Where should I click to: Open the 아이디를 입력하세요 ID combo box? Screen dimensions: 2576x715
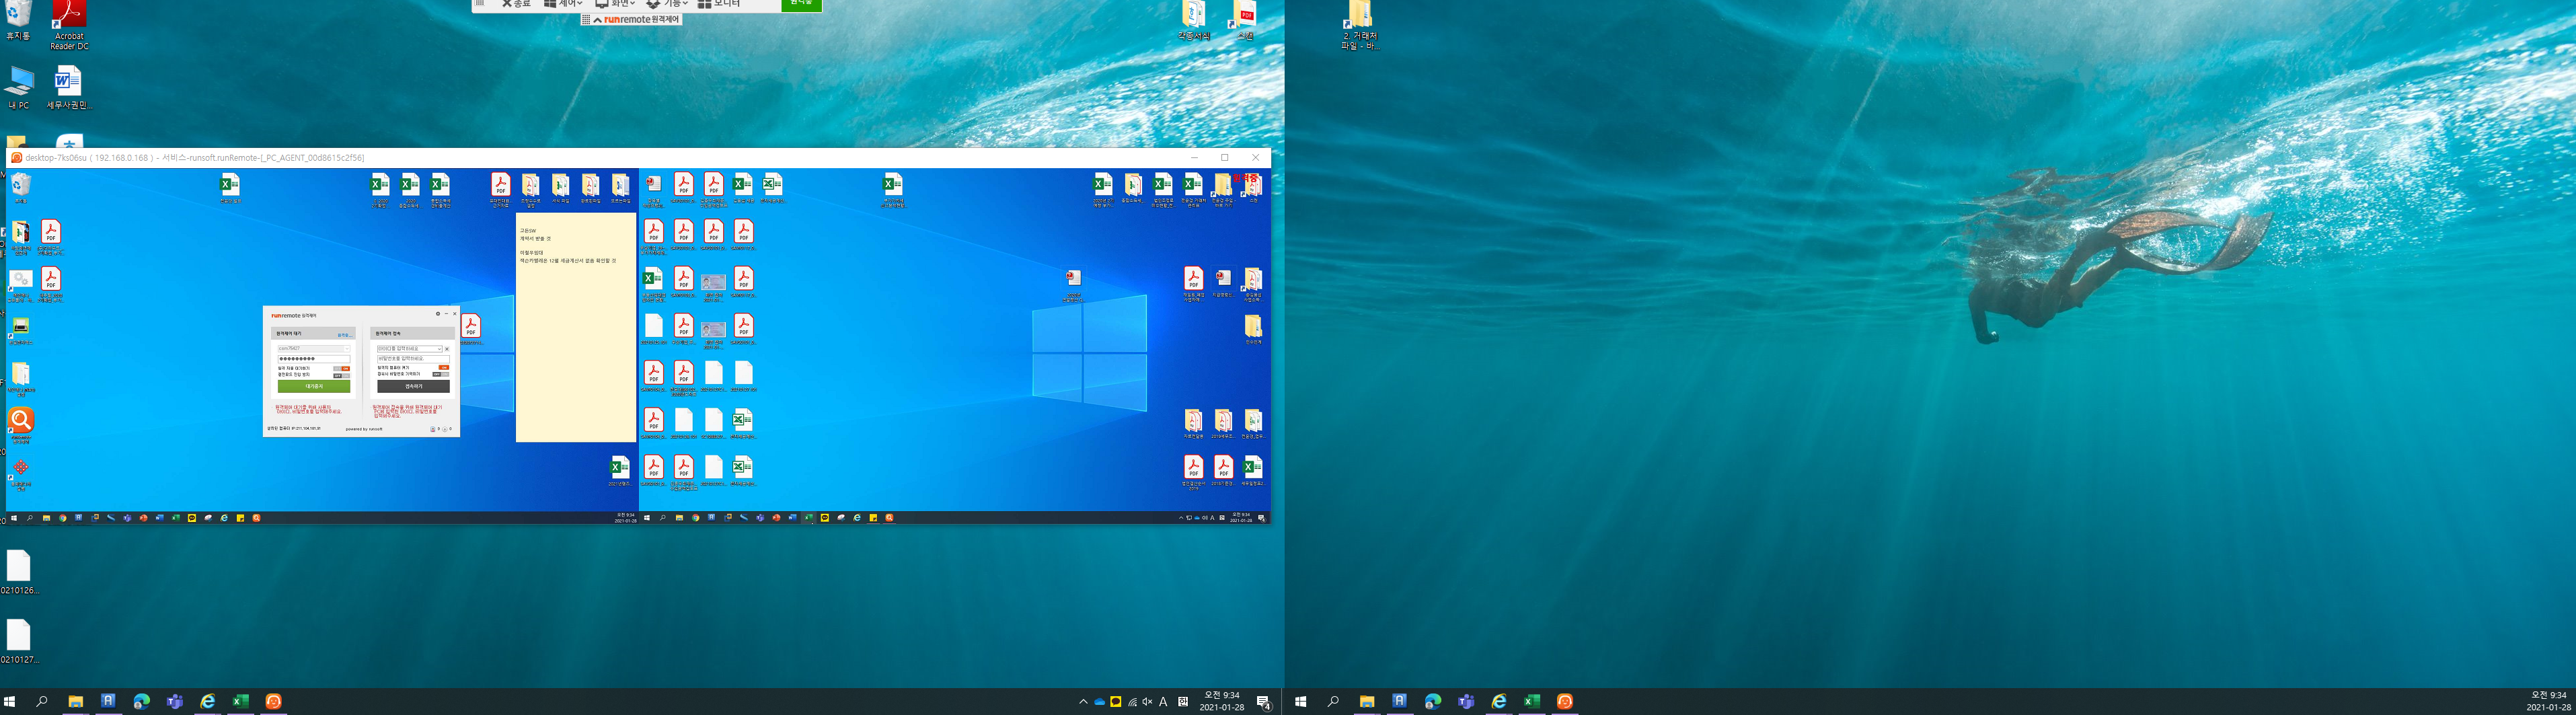pos(409,349)
